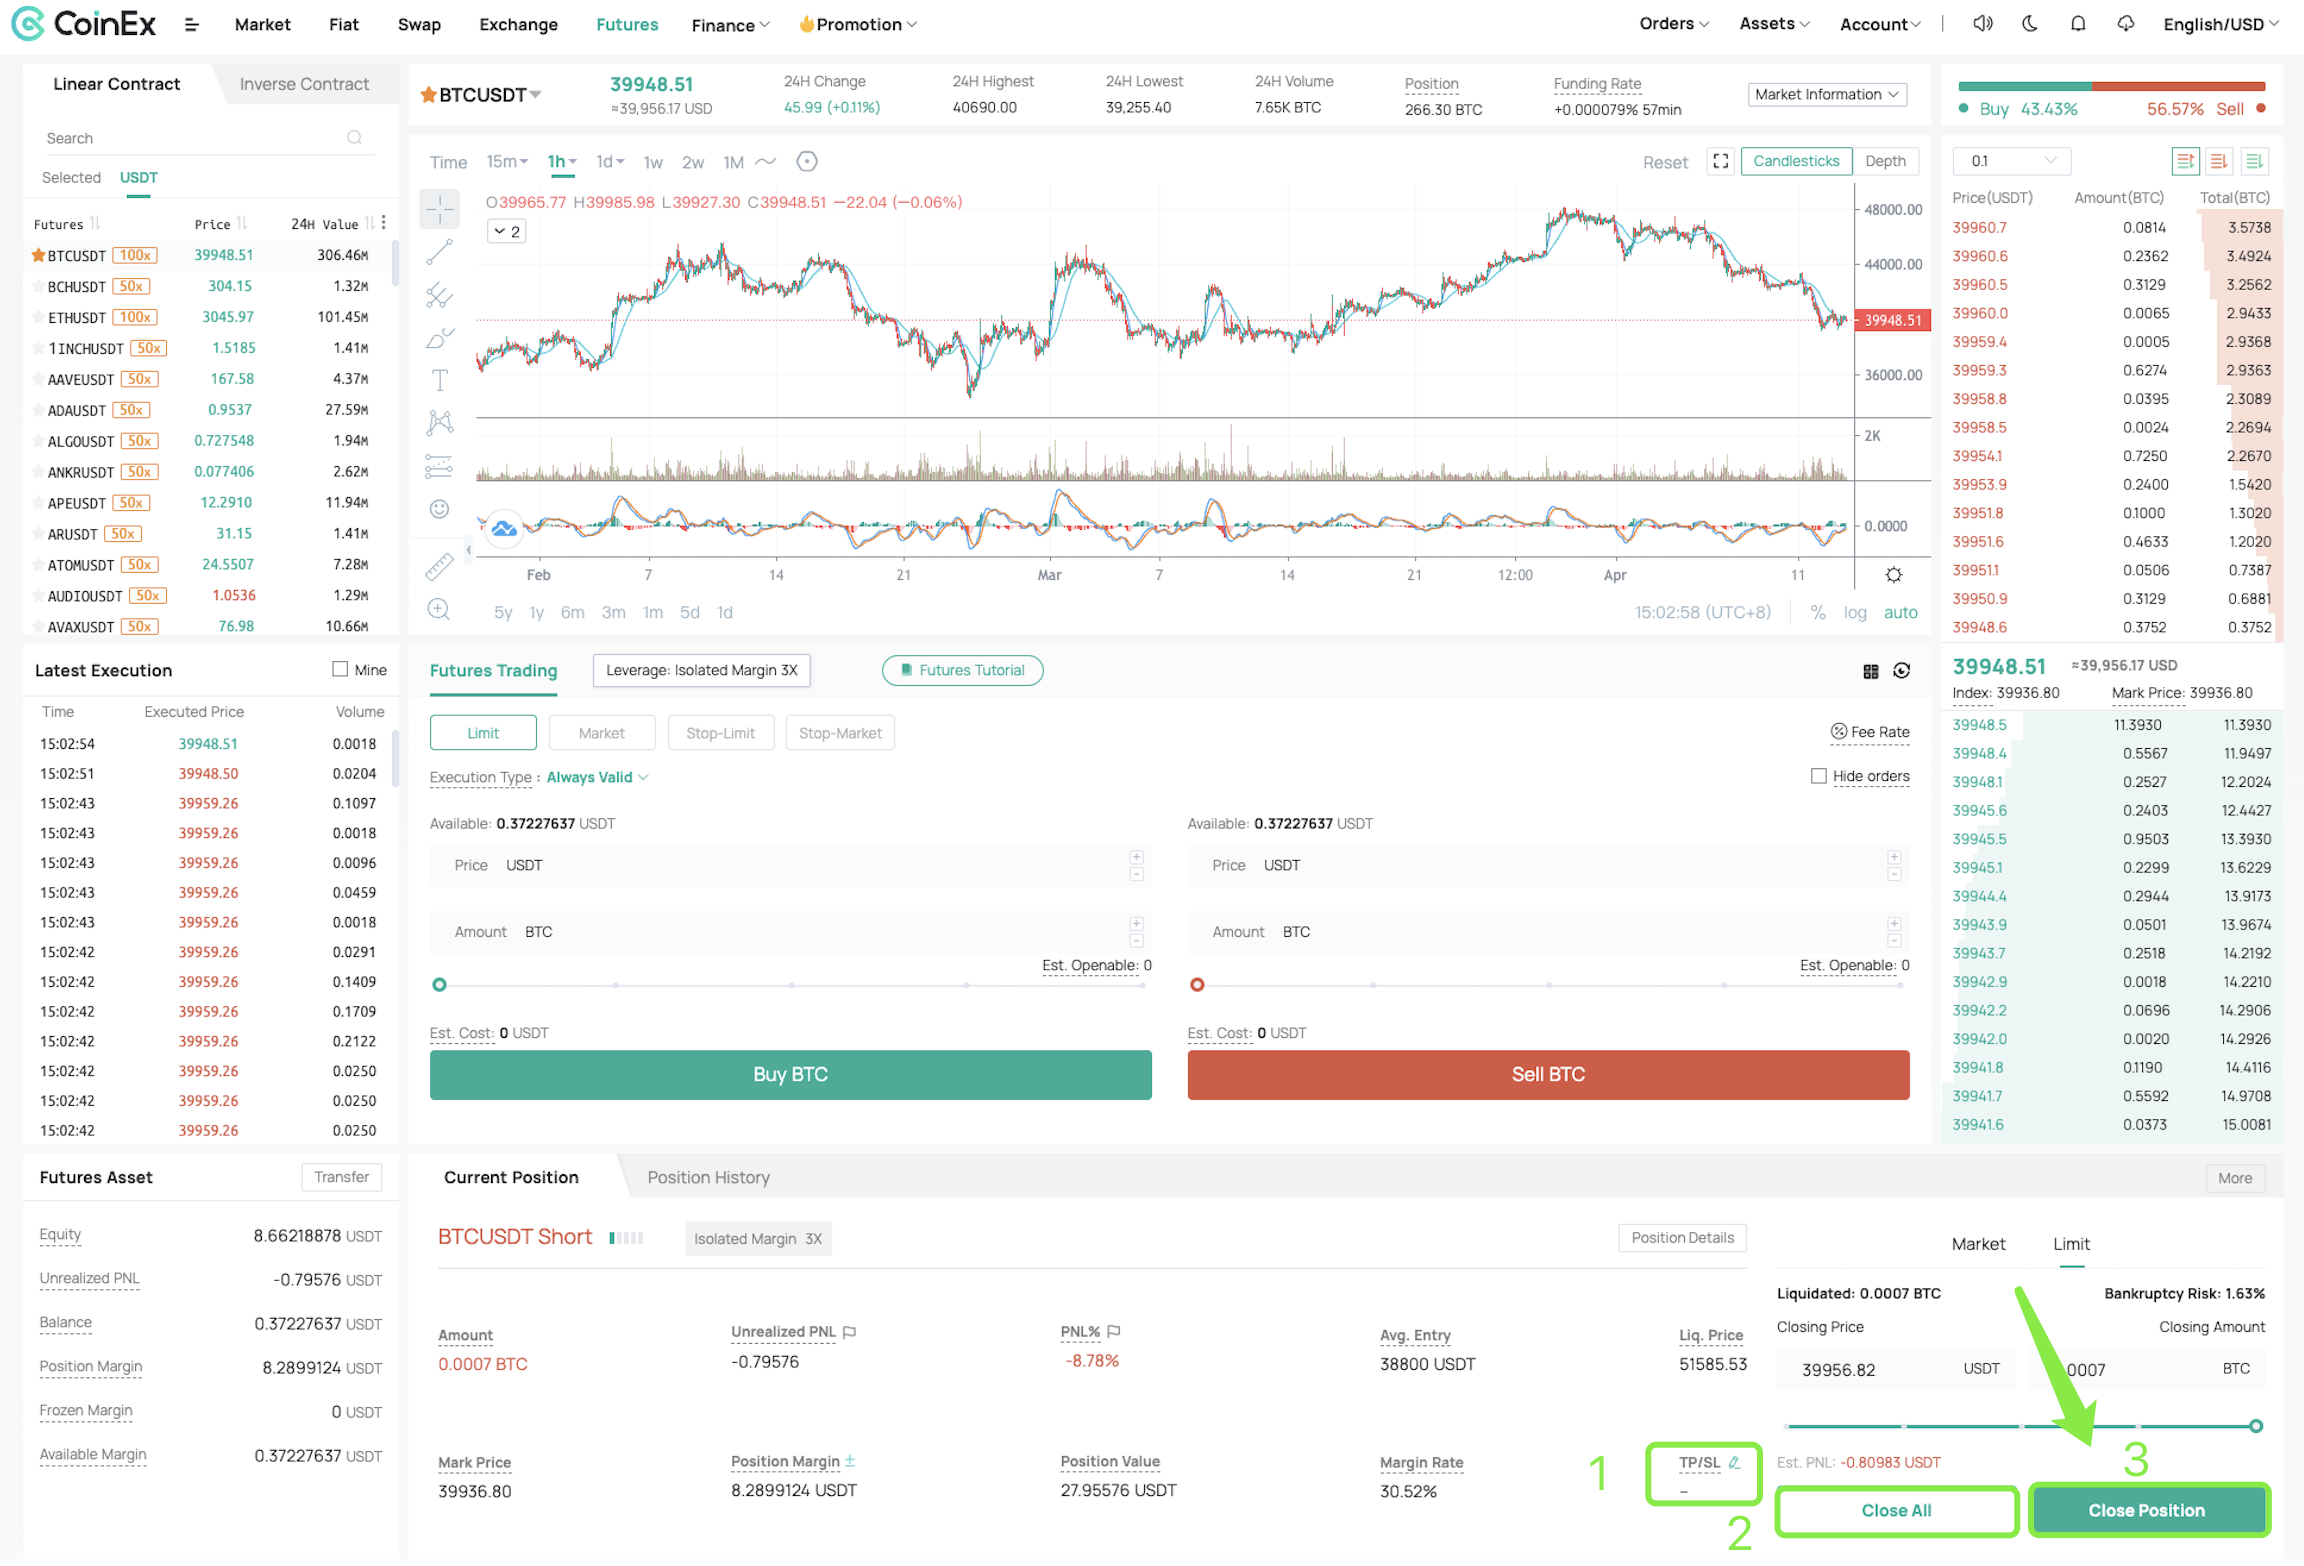
Task: Select the Market closing option
Action: (x=1977, y=1244)
